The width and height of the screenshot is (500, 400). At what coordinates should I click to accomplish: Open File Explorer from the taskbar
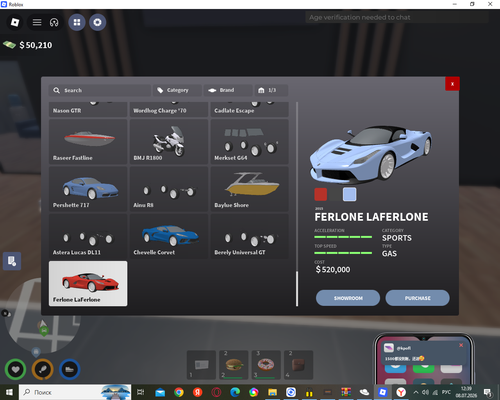coord(272,392)
